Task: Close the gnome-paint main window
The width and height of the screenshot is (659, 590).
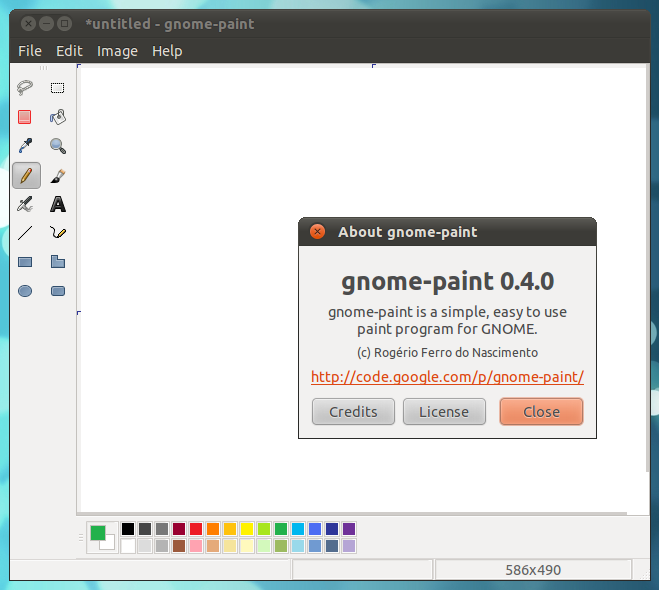Action: pos(28,24)
